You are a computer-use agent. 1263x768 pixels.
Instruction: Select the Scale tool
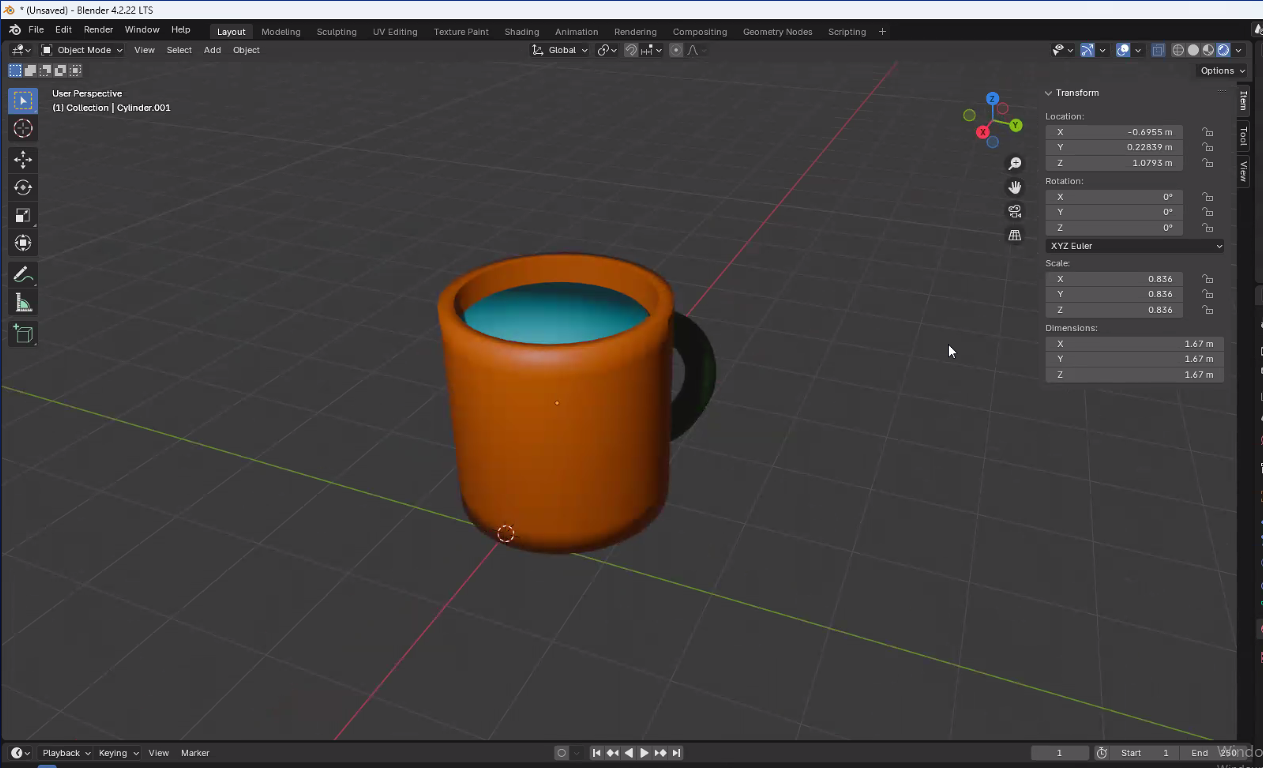pos(23,215)
